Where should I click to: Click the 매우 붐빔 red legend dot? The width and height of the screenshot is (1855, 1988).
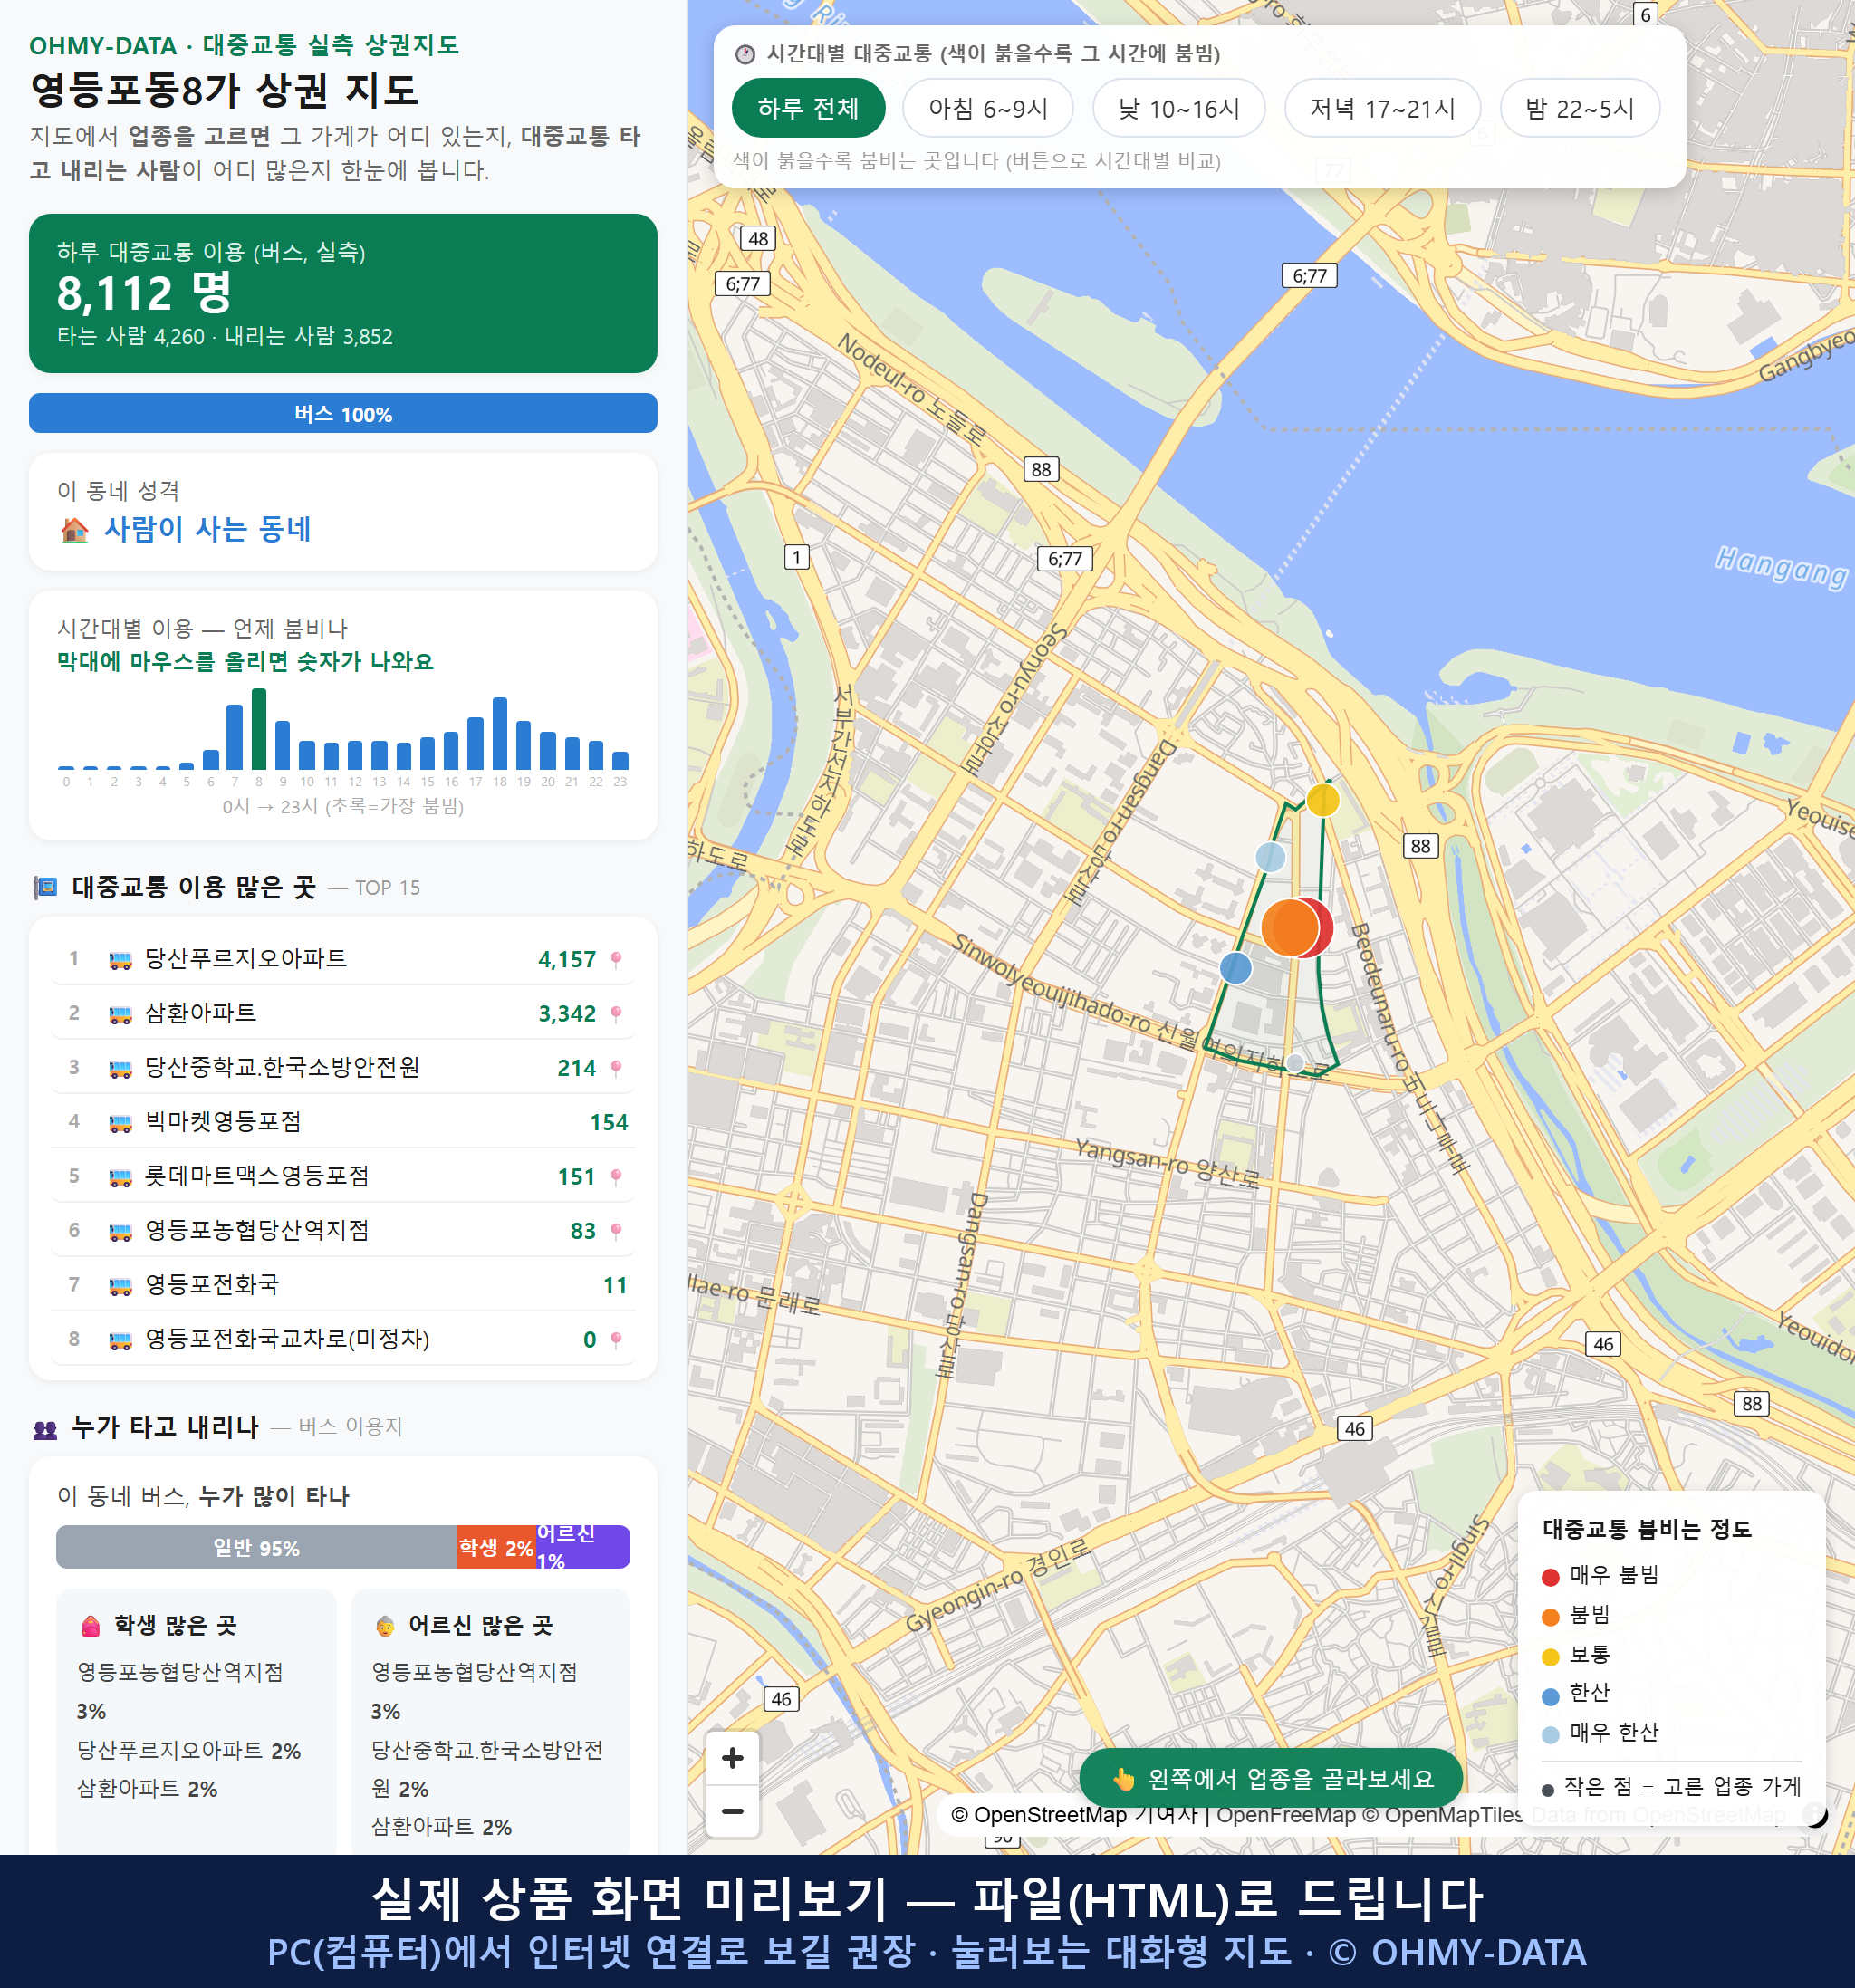pos(1550,1577)
